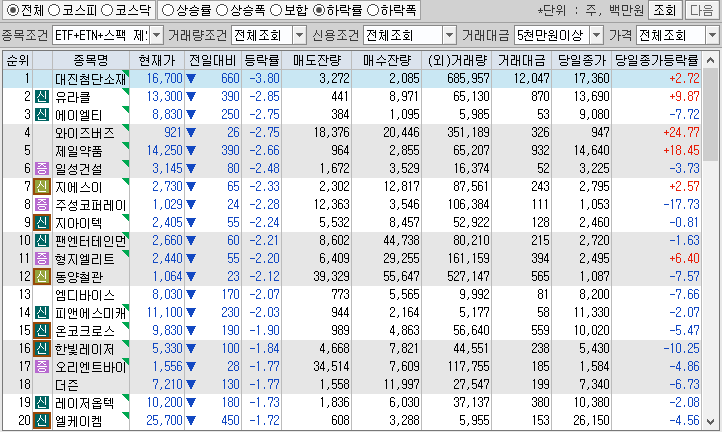Select the 코스피 radio button
722x432 pixels.
pyautogui.click(x=54, y=10)
